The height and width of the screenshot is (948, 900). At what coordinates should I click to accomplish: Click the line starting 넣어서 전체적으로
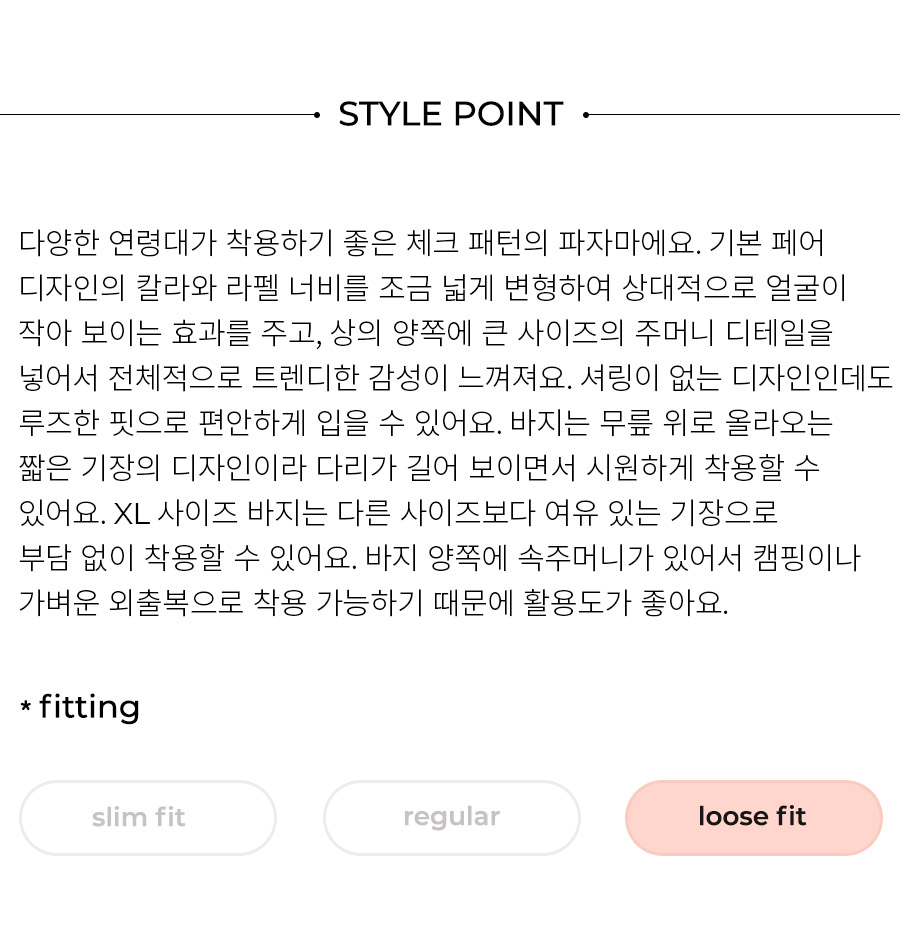click(455, 377)
